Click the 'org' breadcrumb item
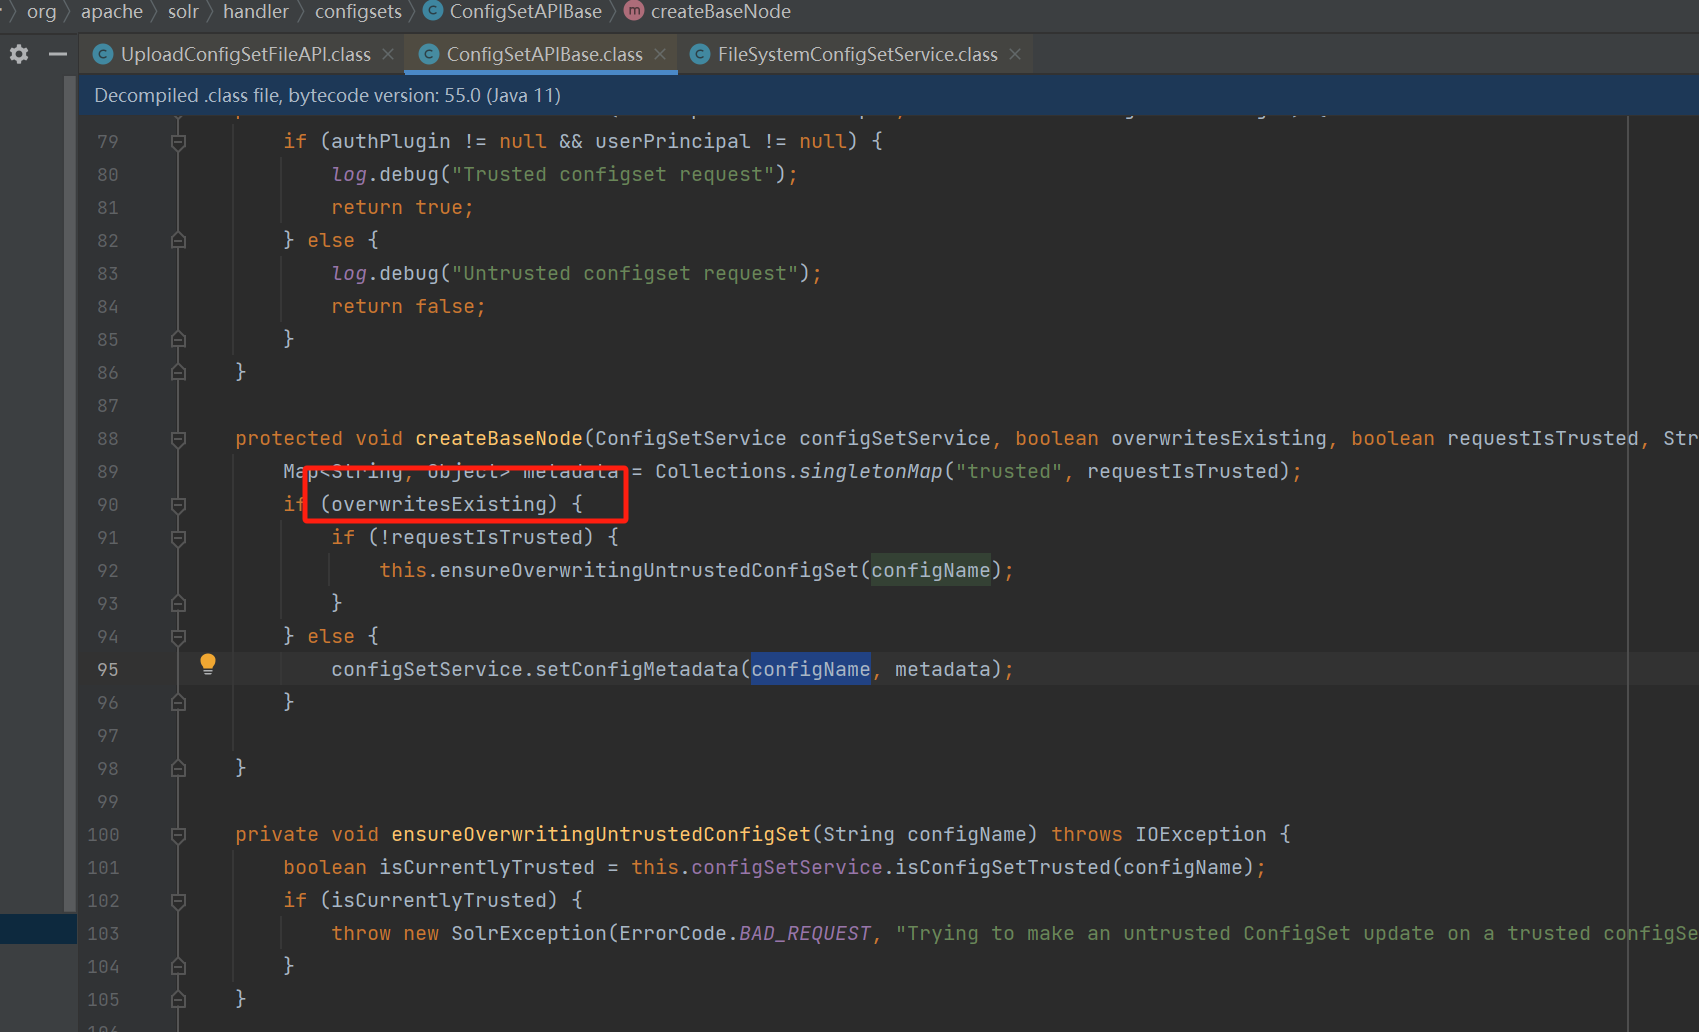The image size is (1699, 1032). (42, 11)
